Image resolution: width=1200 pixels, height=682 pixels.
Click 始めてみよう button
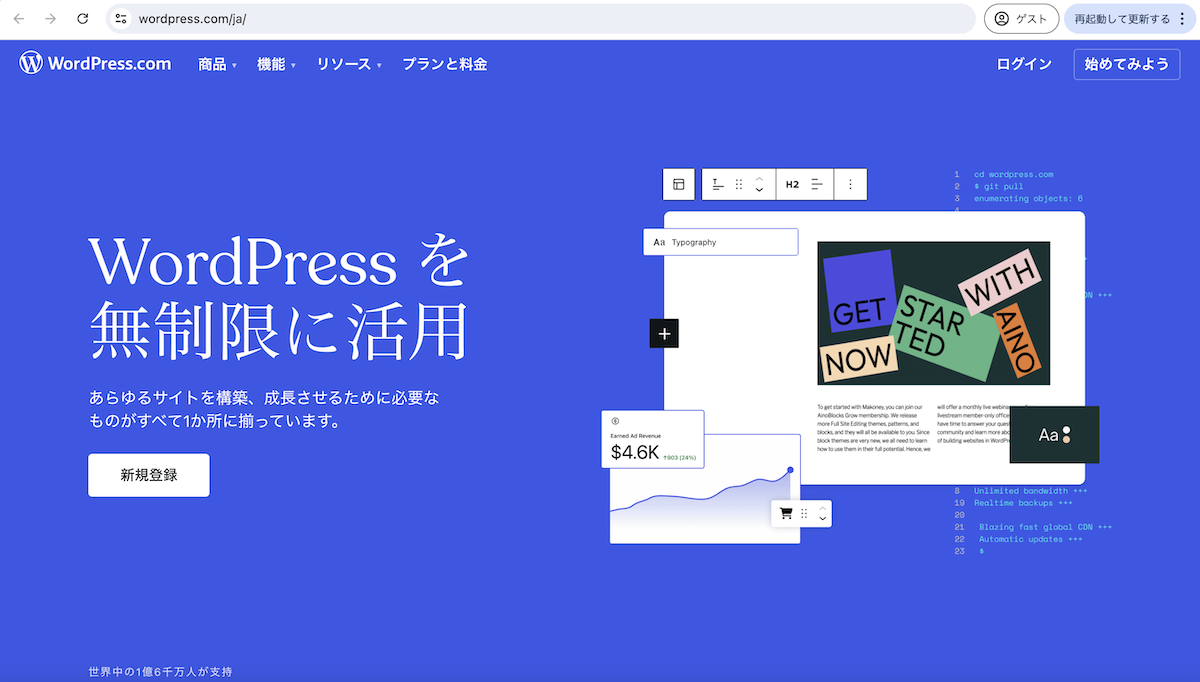(1127, 64)
